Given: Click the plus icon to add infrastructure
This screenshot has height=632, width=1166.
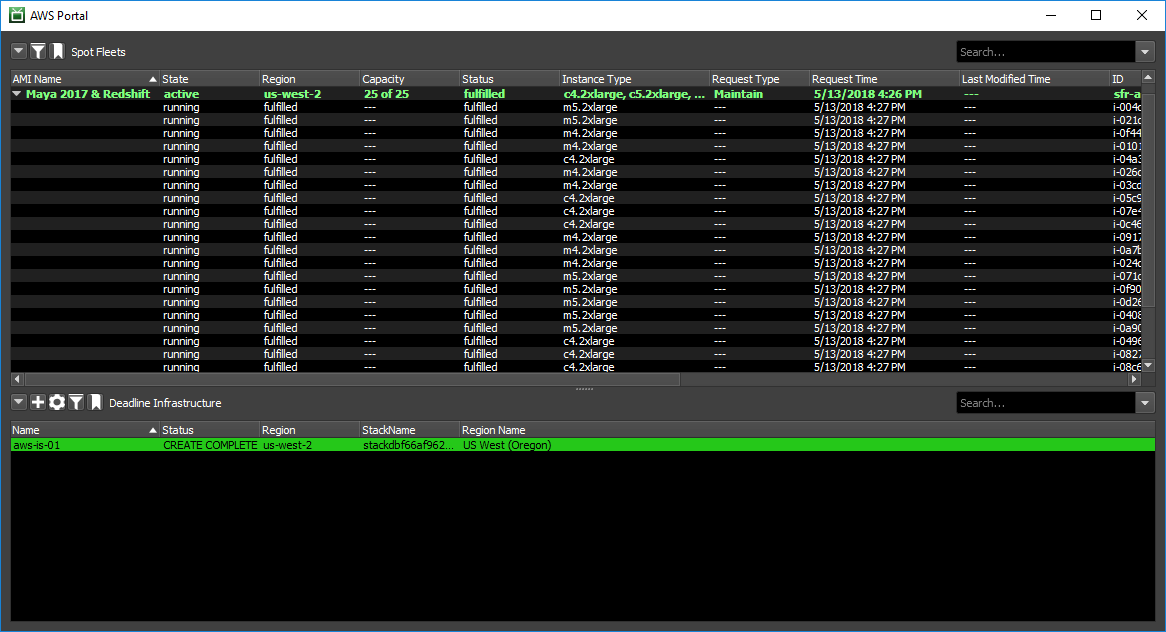Looking at the screenshot, I should point(38,402).
